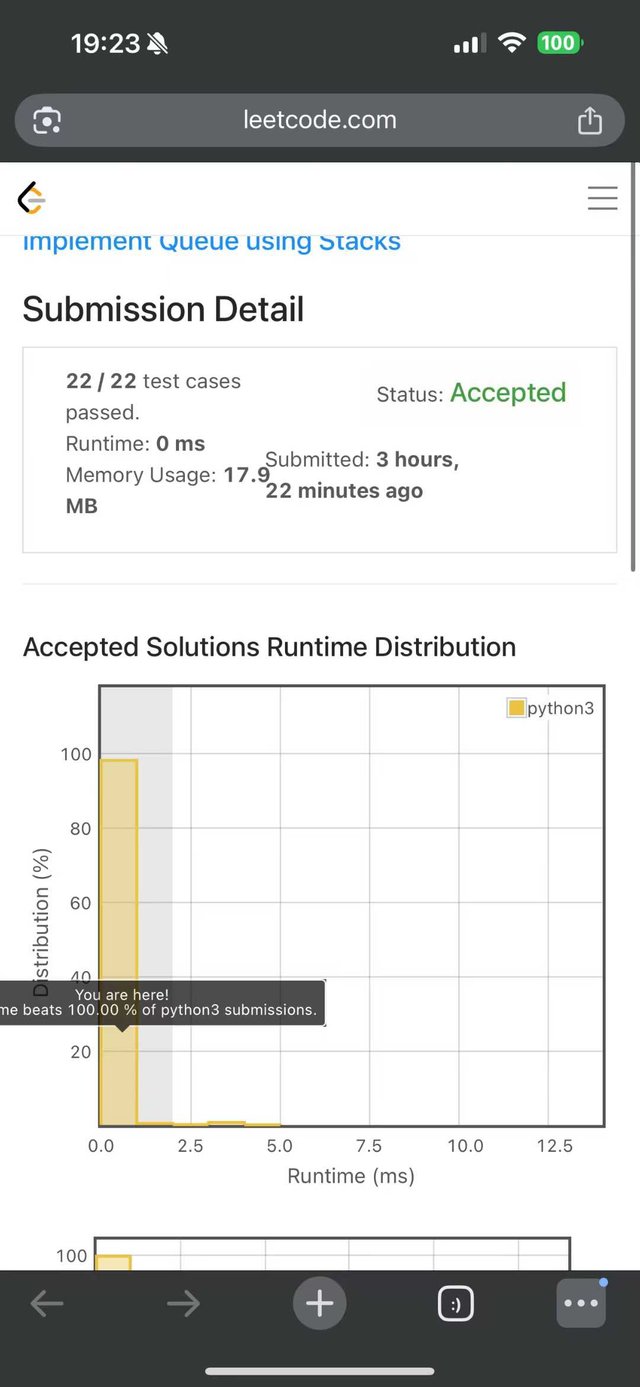Click the python3 legend label text
The width and height of the screenshot is (640, 1387).
[561, 708]
